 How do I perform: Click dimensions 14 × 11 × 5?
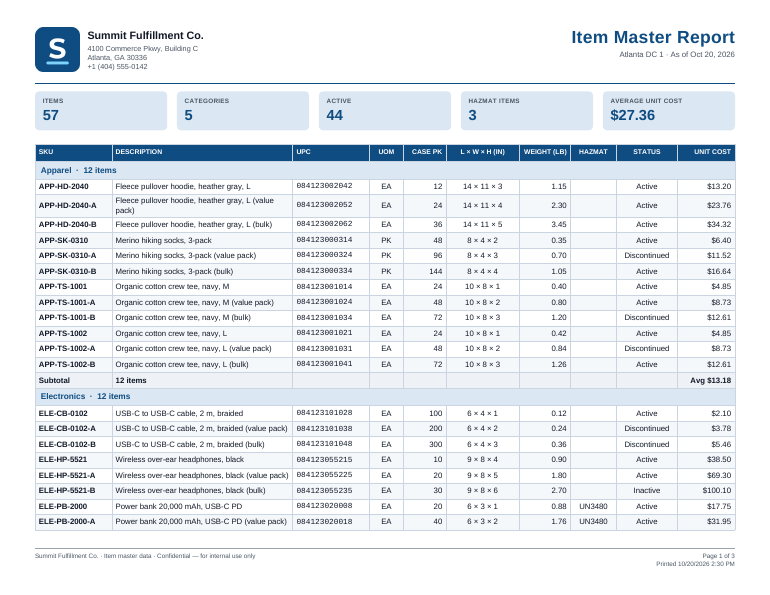click(483, 224)
